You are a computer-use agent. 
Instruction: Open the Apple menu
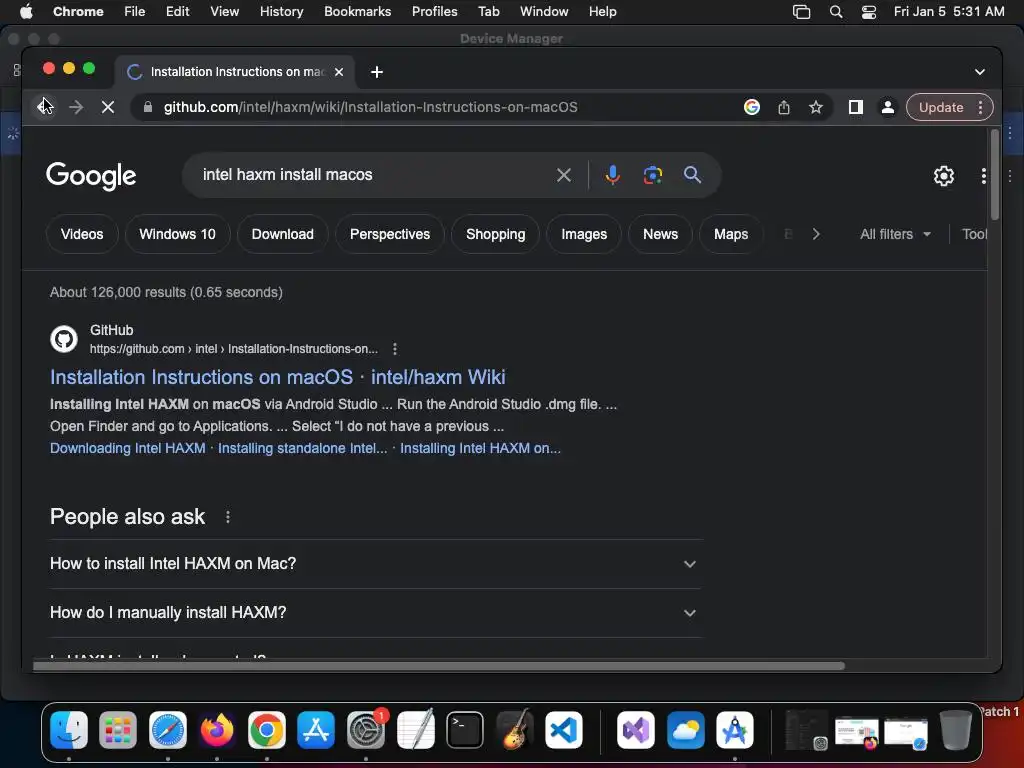coord(26,12)
